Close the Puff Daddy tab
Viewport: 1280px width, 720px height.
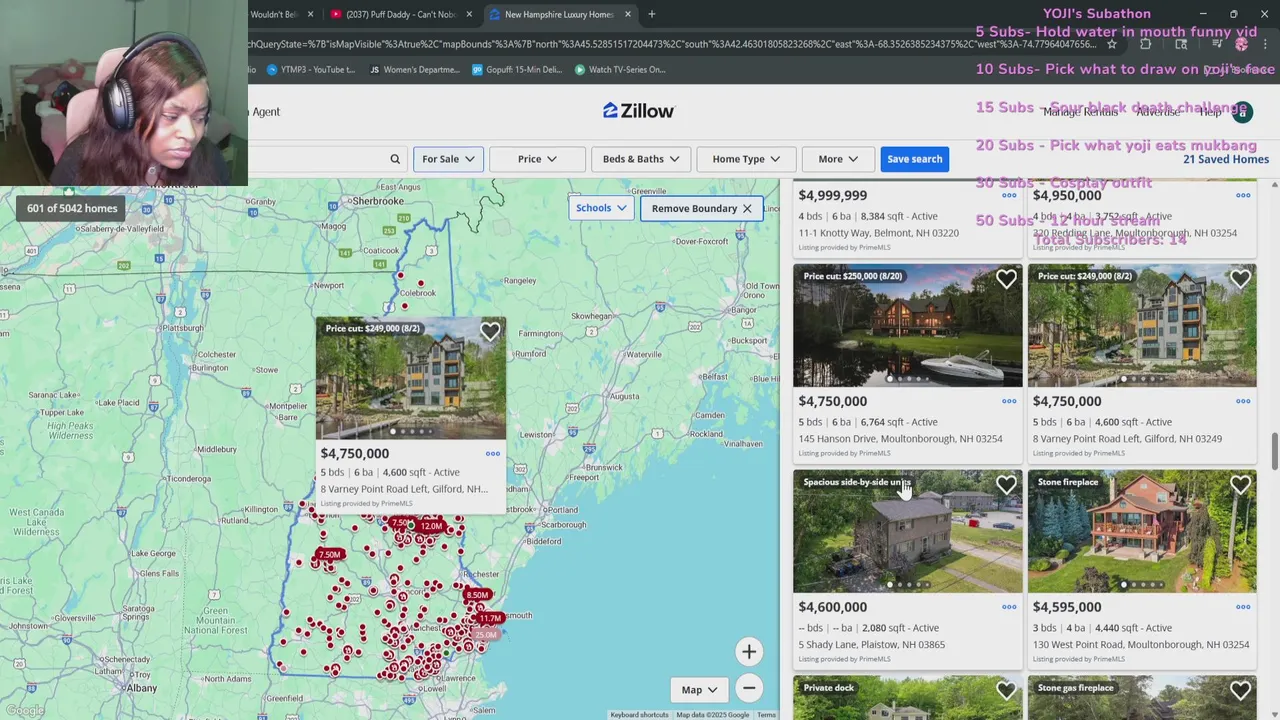tap(469, 14)
